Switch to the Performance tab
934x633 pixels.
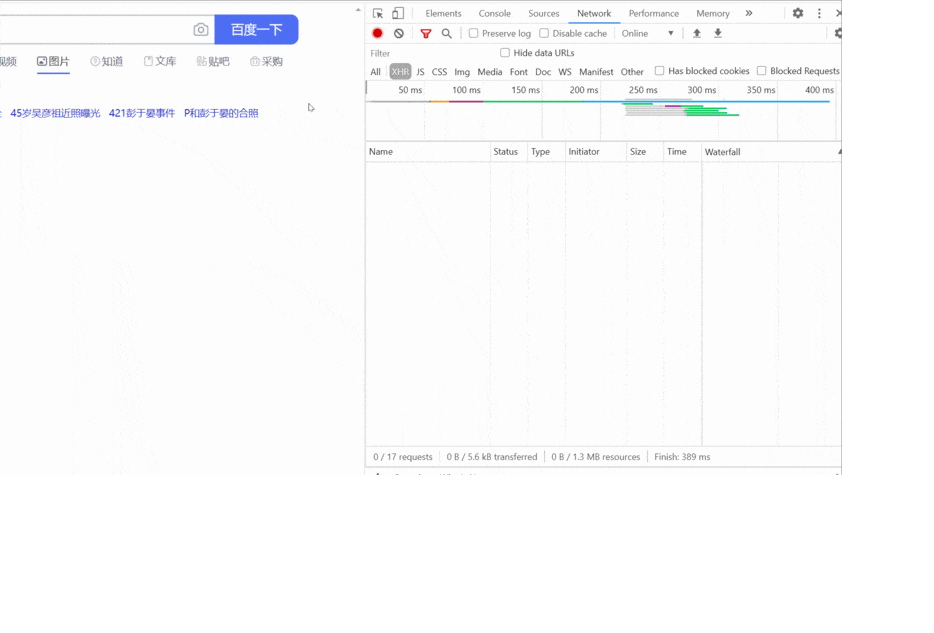[x=653, y=13]
